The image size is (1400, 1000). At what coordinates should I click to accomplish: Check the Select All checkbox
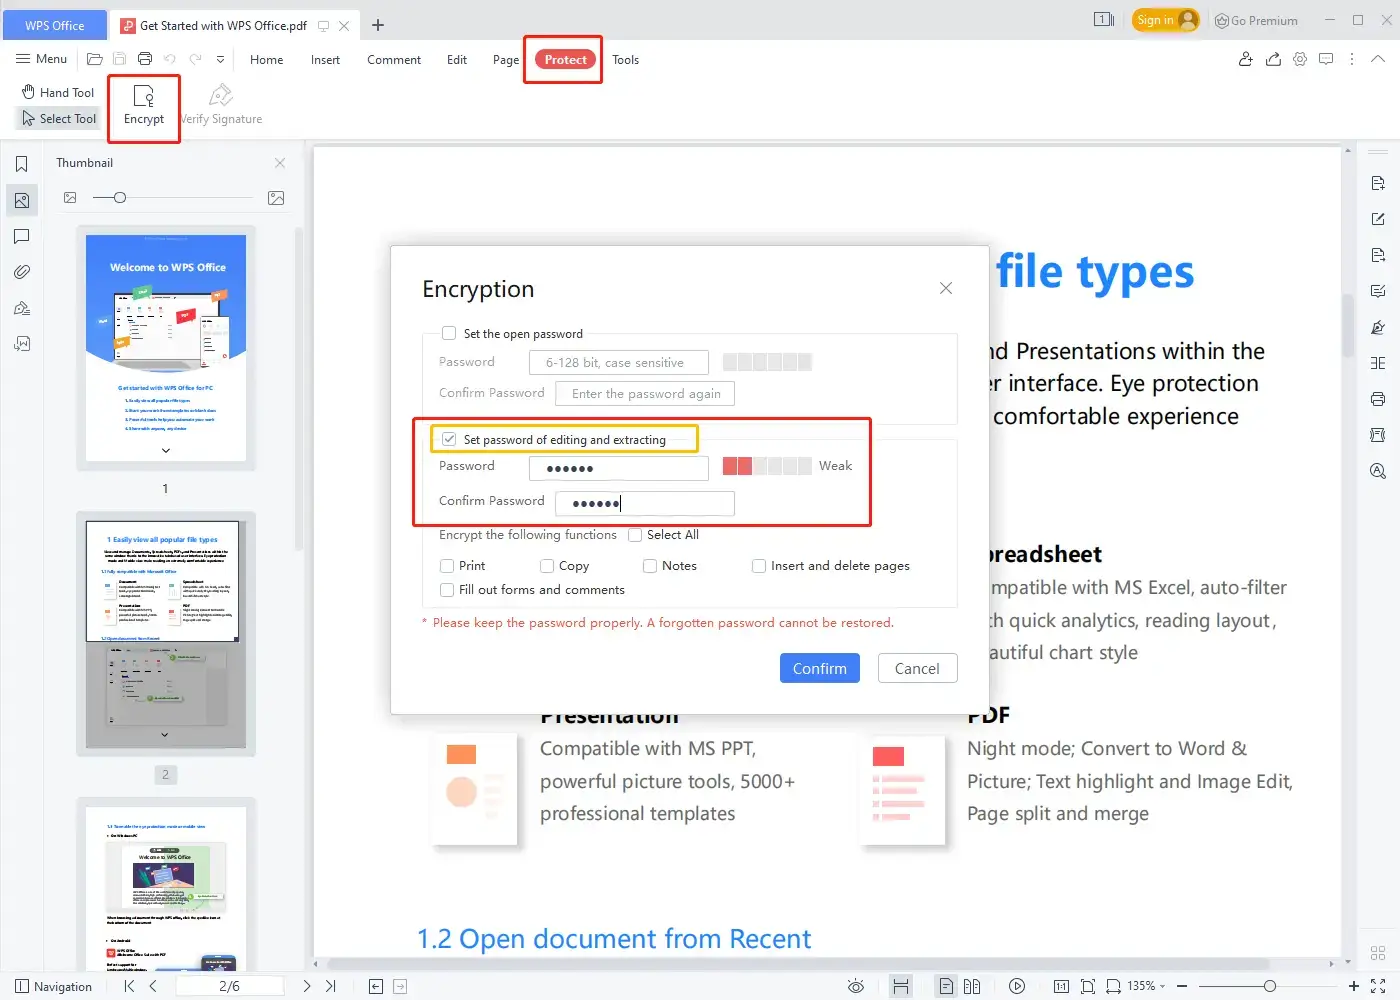pyautogui.click(x=635, y=535)
